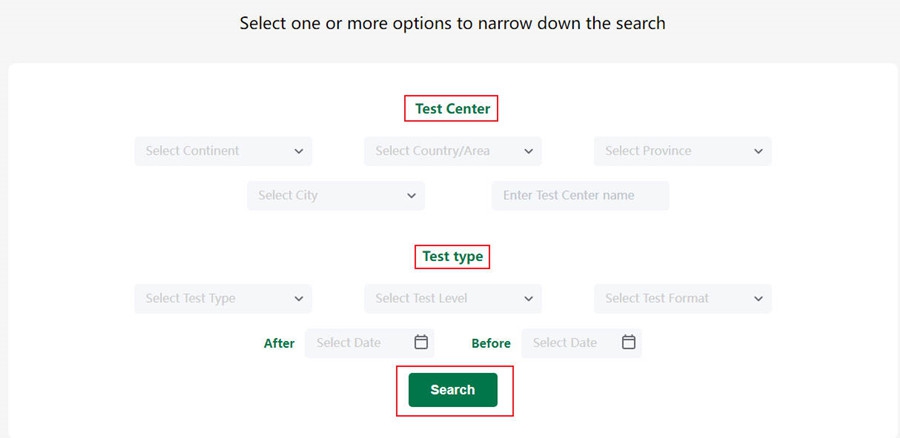Click the chevron arrow on Select Continent

(299, 151)
